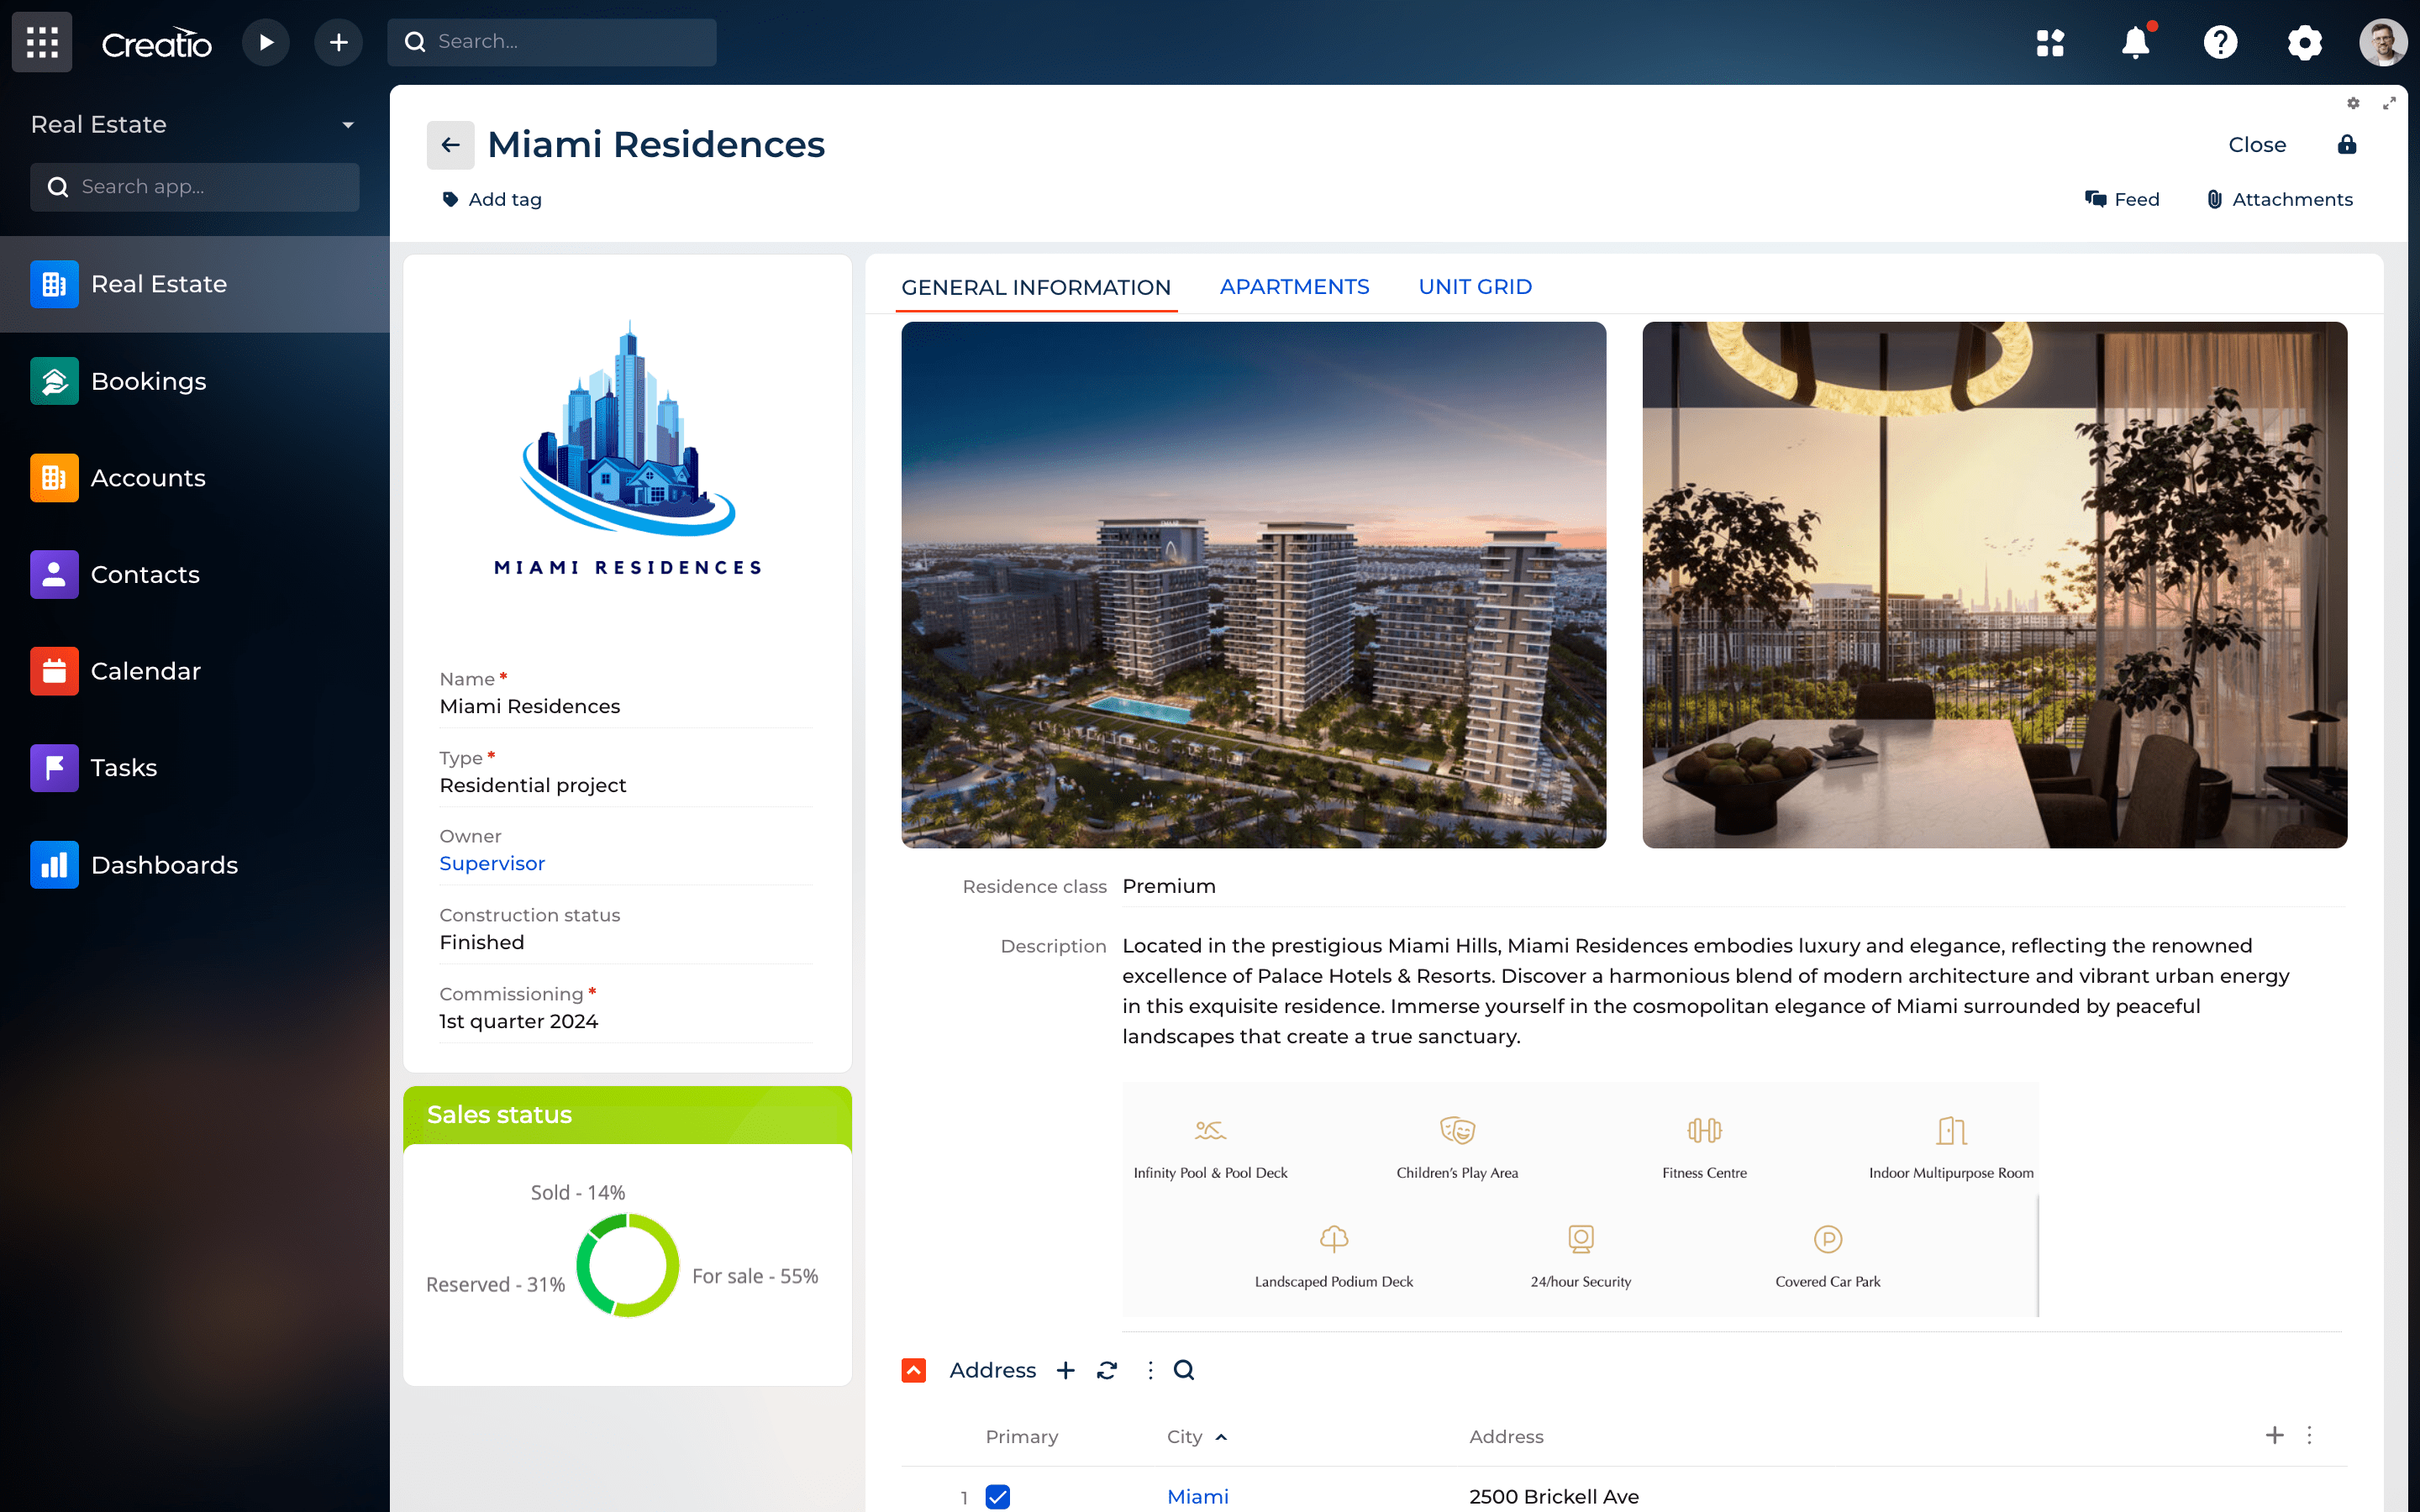2420x1512 pixels.
Task: Switch to the Apartments tab
Action: (1294, 287)
